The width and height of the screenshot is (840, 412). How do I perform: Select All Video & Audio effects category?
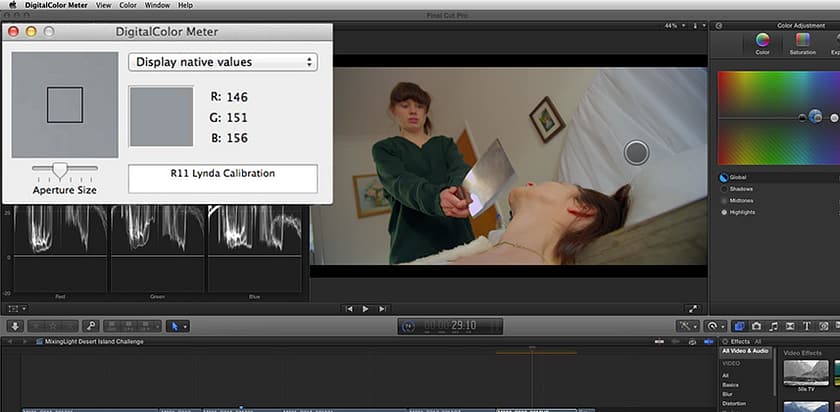tap(745, 351)
